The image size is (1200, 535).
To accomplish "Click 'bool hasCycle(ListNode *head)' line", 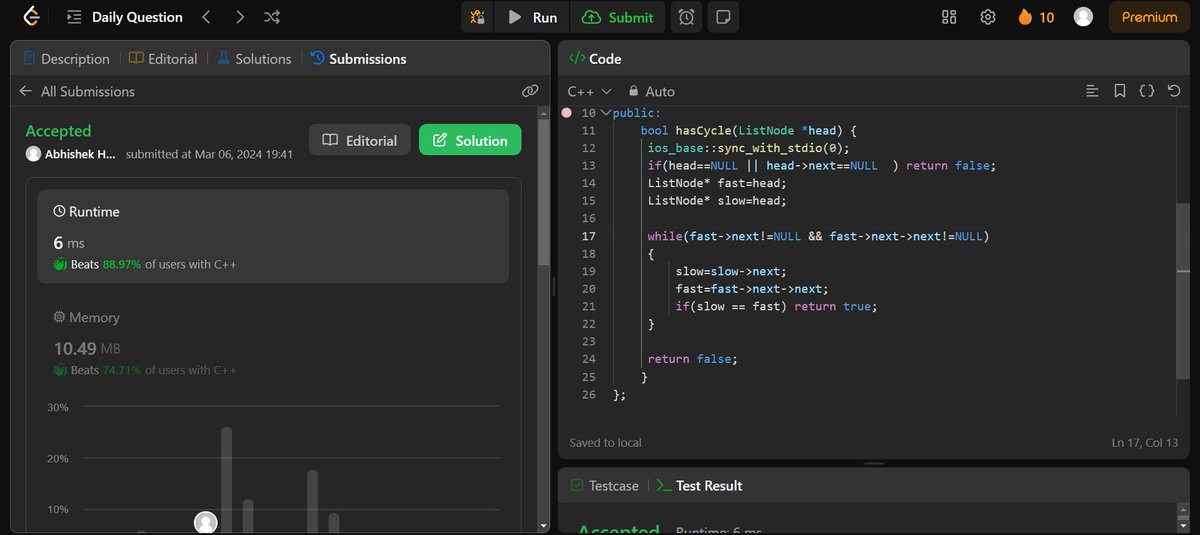I will click(x=749, y=131).
